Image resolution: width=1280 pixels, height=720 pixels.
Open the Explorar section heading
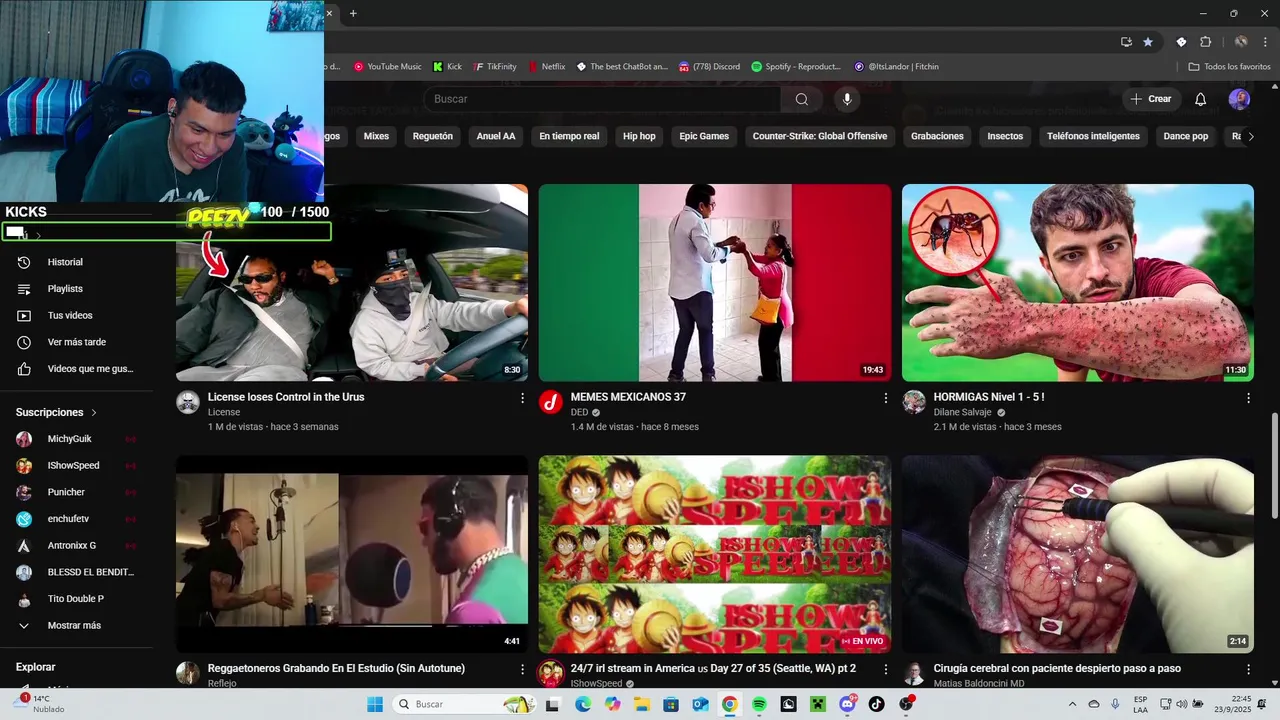coord(36,667)
